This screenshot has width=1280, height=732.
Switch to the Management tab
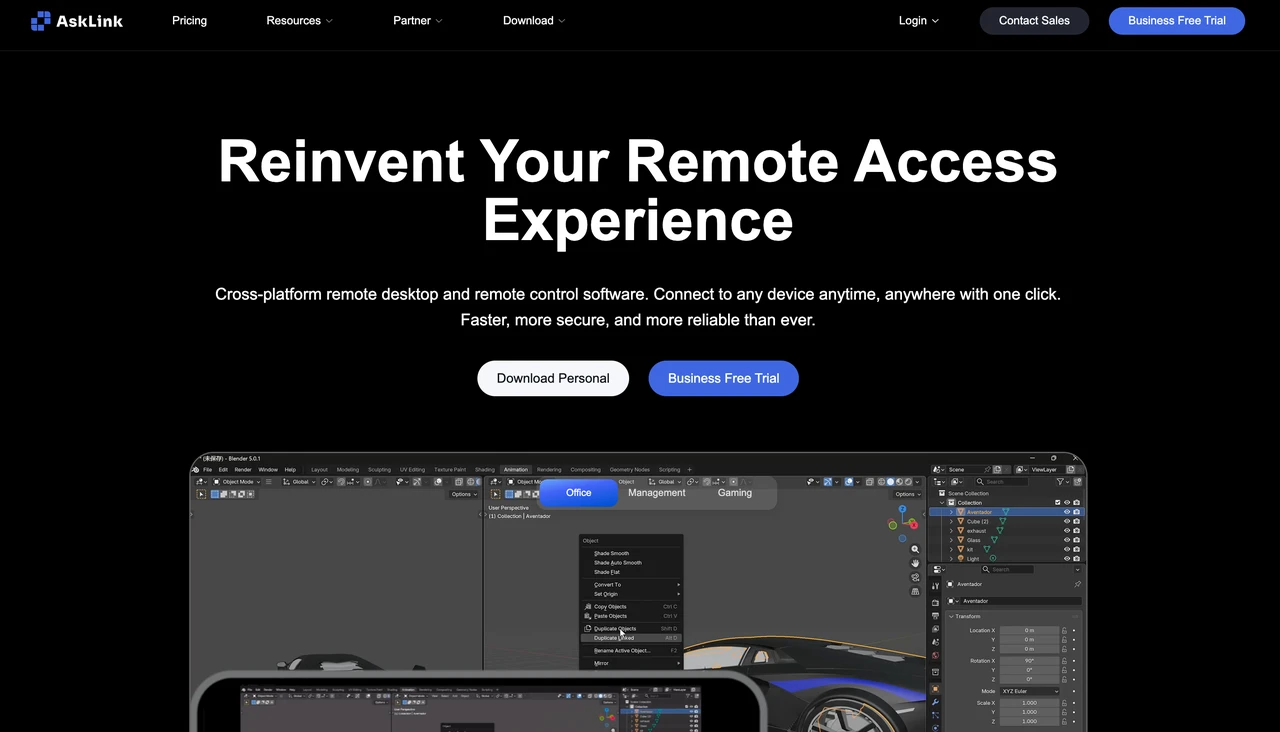[657, 493]
